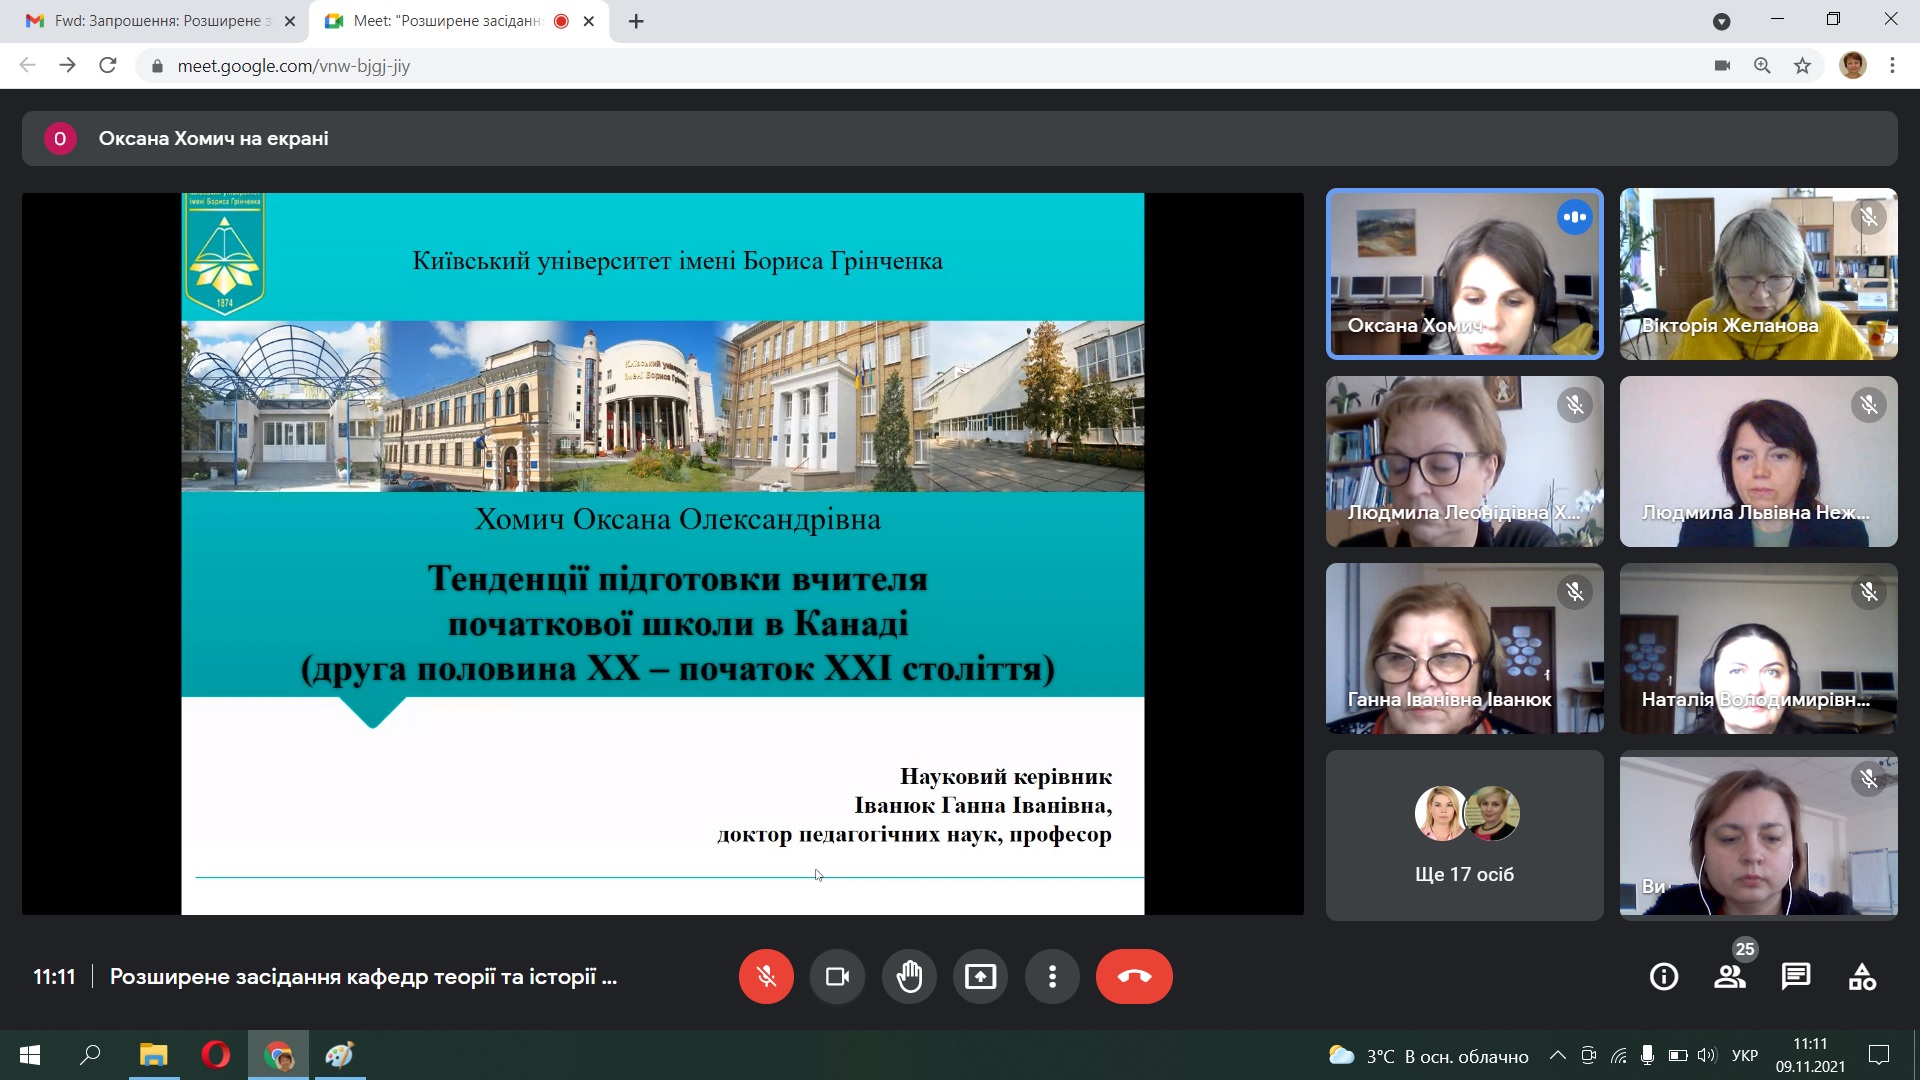The image size is (1920, 1080).
Task: Open the meeting details info icon
Action: point(1664,976)
